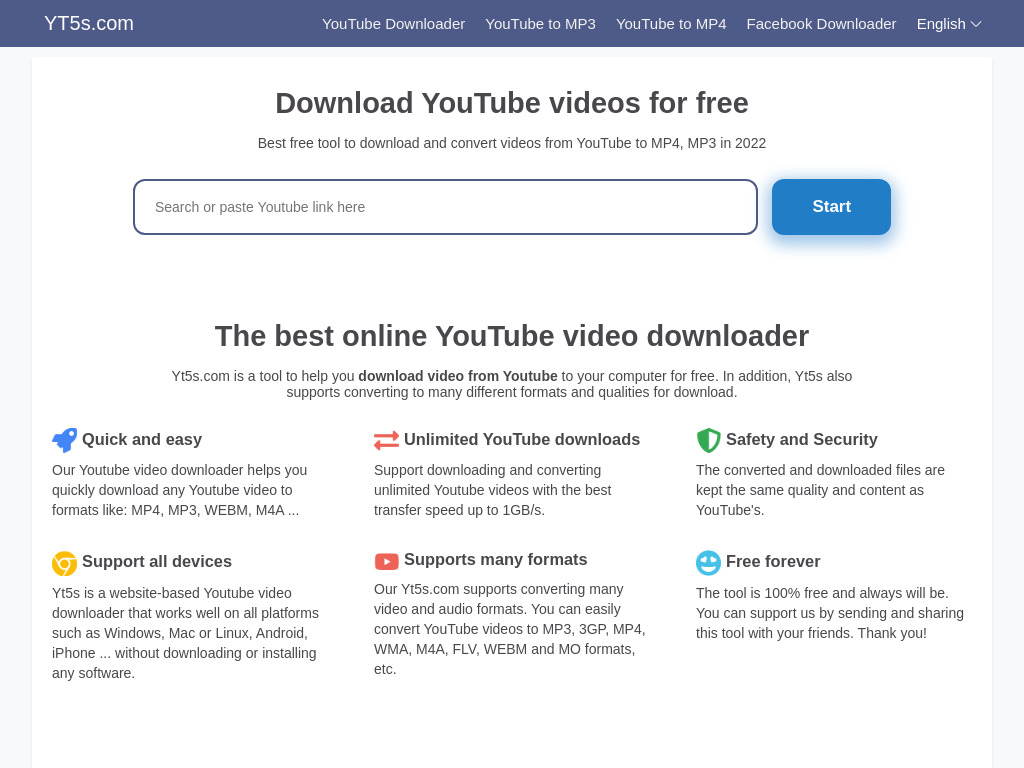Click the tool is 100% free paragraph

pyautogui.click(x=829, y=613)
